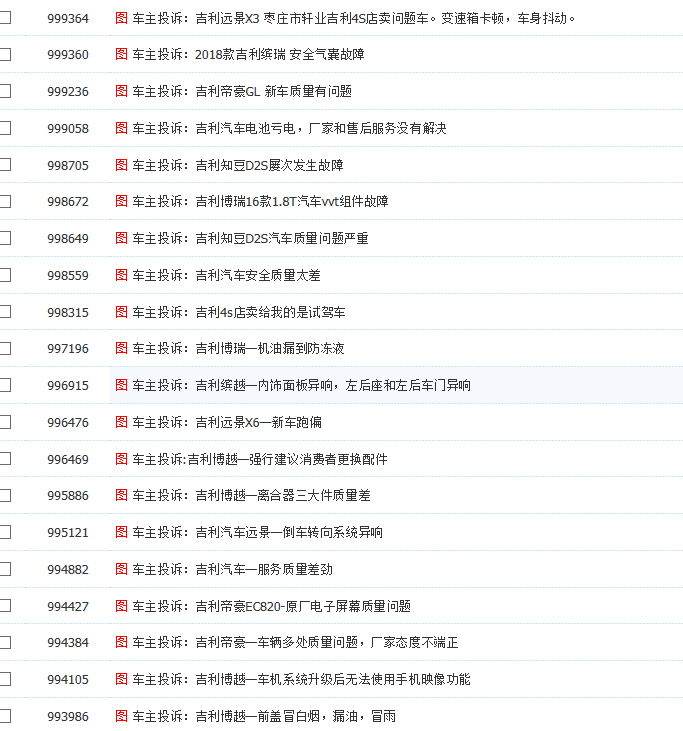Screen dimensions: 683x731
Task: Click the image icon in row 994105
Action: coord(121,678)
